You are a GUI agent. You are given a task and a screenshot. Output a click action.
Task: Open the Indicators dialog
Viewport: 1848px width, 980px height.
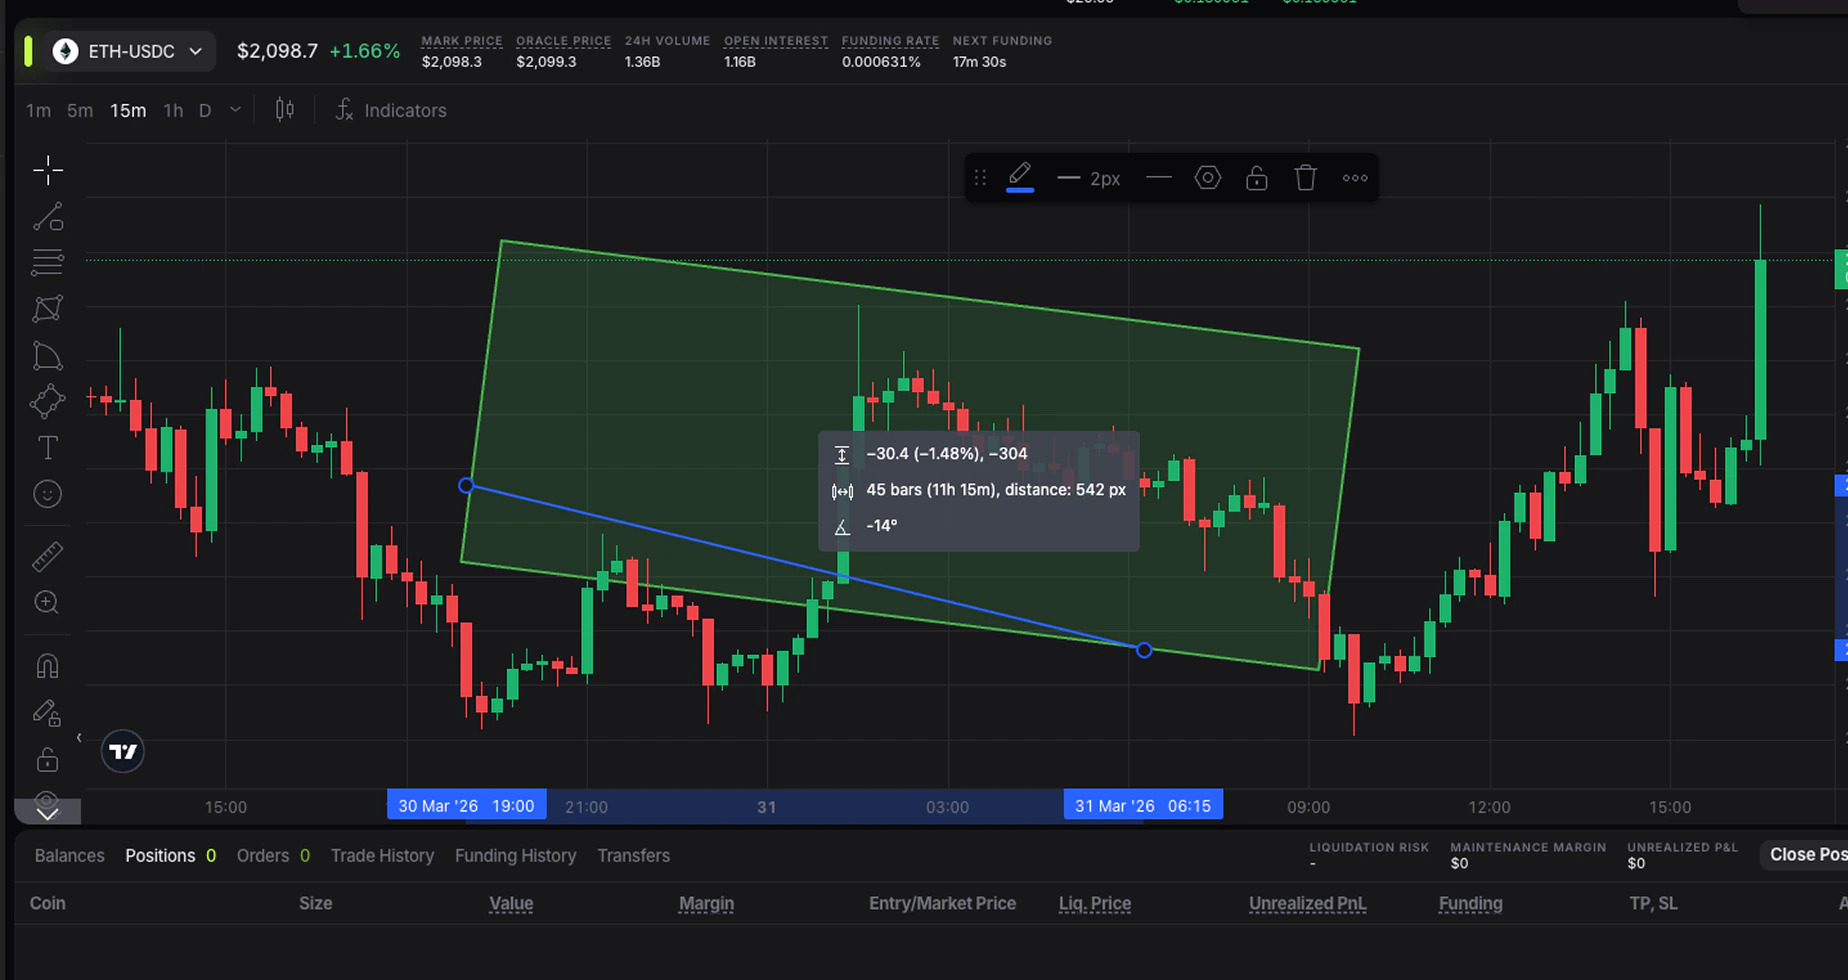391,110
